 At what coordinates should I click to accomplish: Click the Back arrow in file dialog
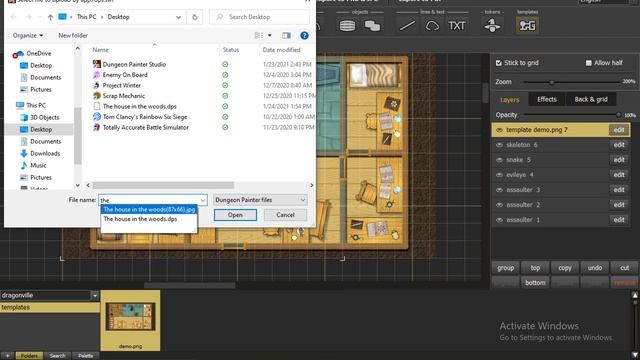(x=13, y=17)
